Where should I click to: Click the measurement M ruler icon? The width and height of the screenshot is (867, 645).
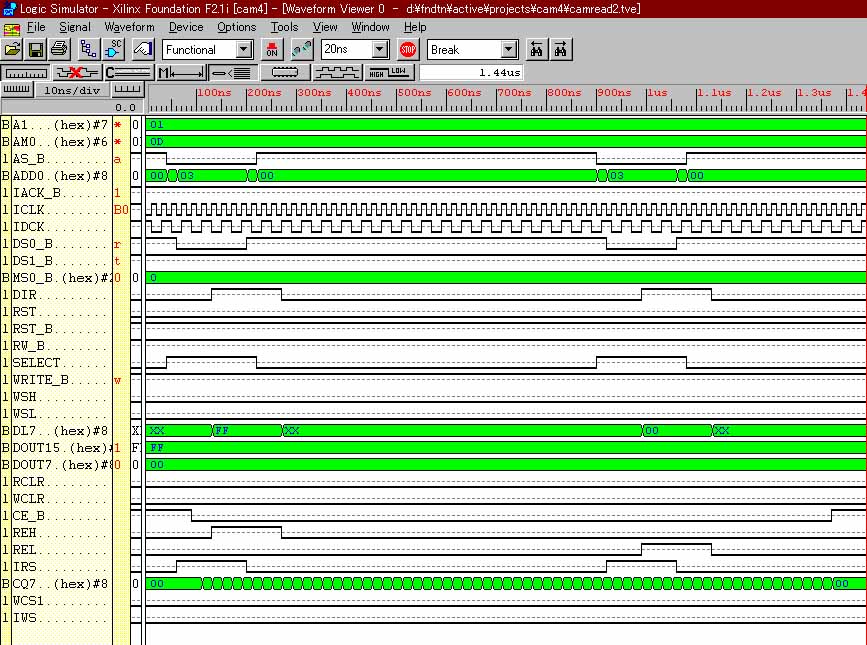coord(181,72)
